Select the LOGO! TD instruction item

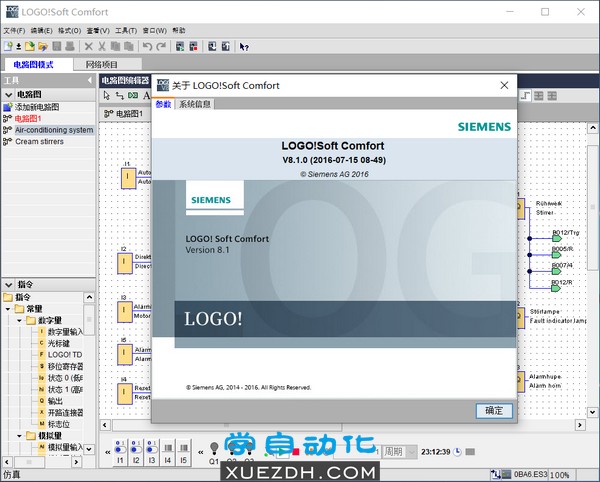(x=65, y=355)
